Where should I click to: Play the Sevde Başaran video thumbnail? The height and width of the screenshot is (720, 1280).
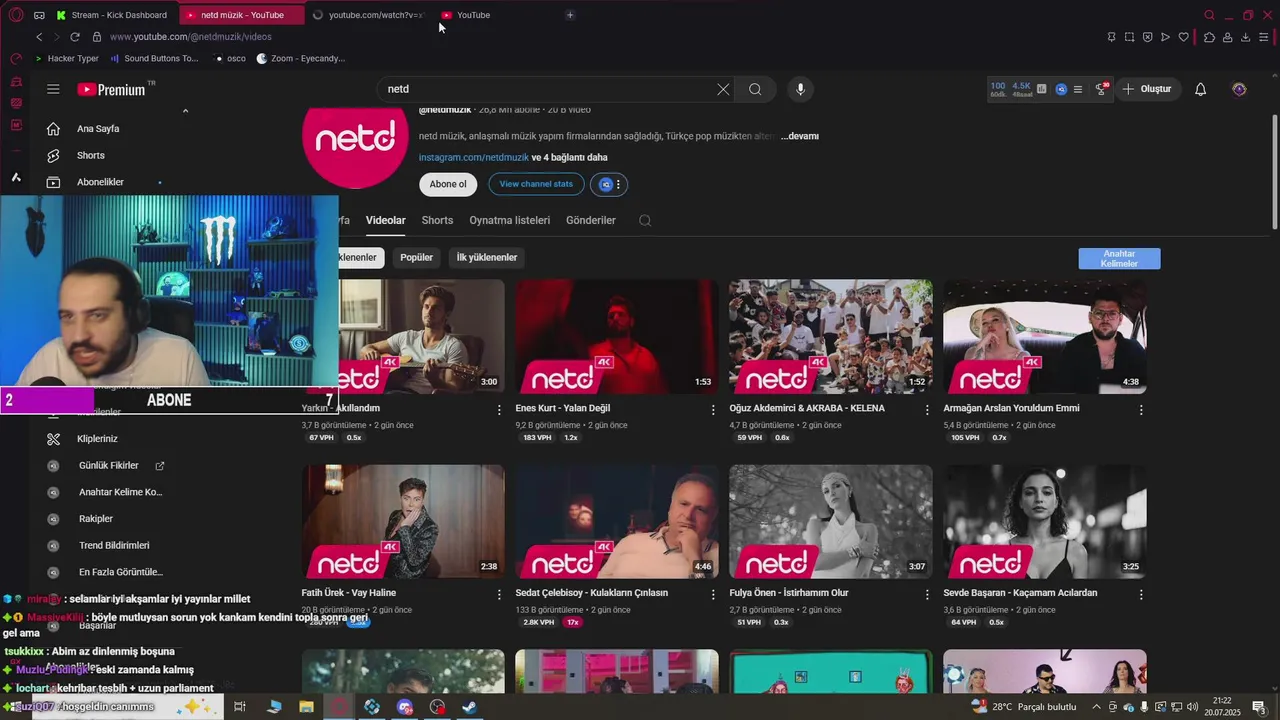(x=1044, y=521)
